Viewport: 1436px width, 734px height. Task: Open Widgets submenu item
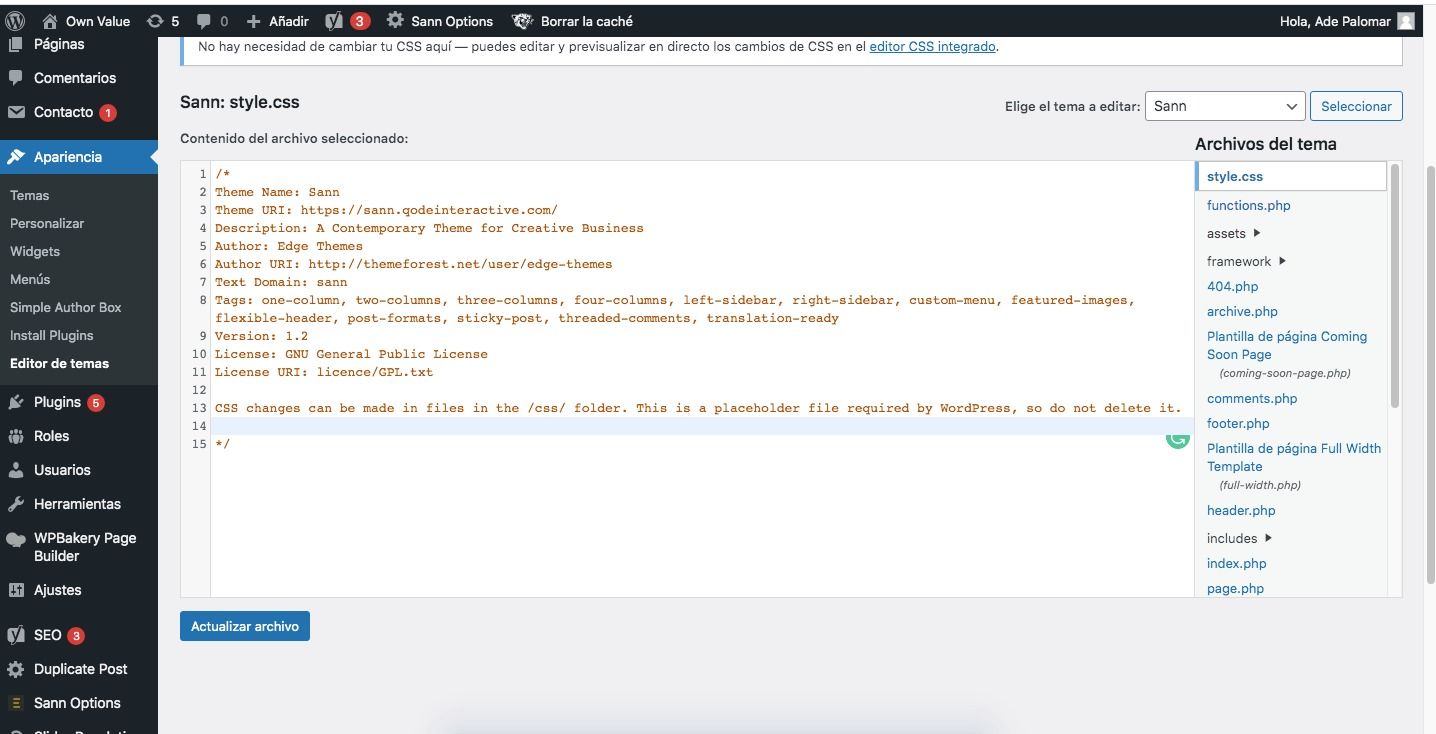point(35,251)
